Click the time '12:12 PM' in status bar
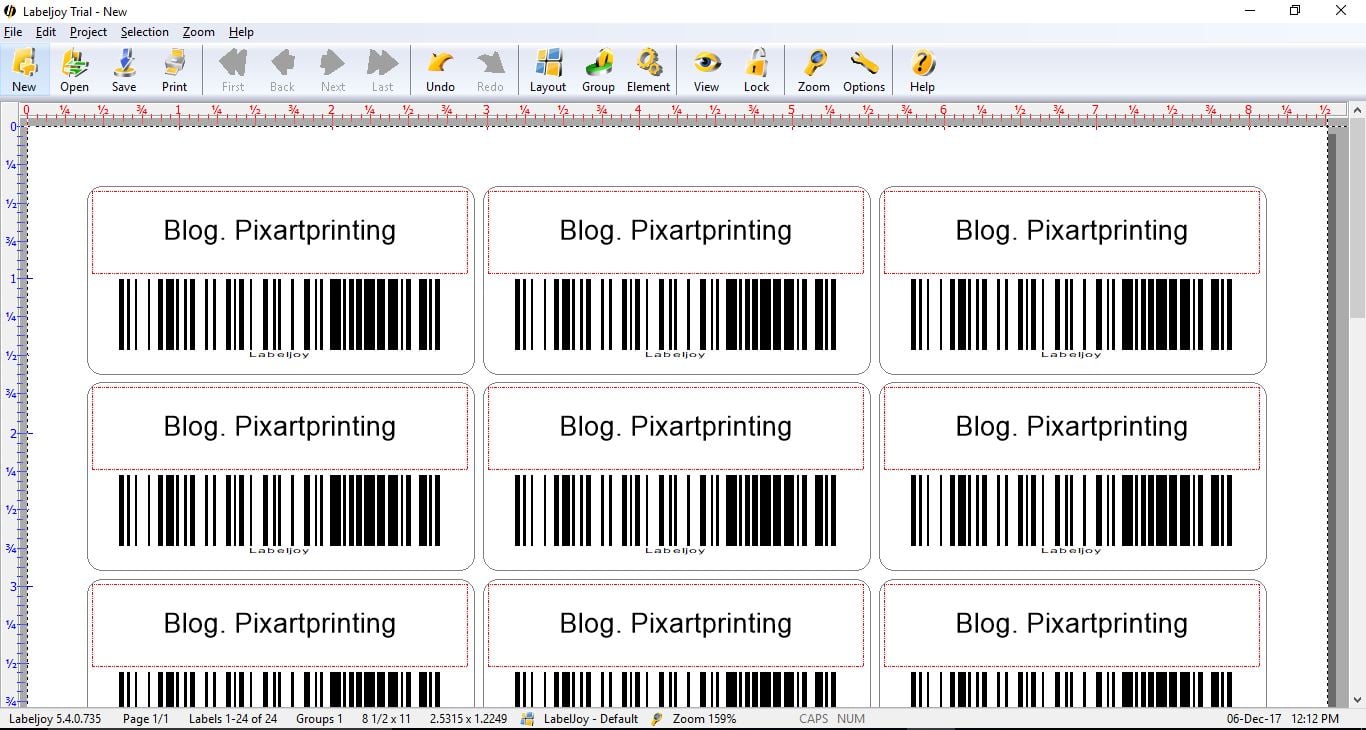The image size is (1366, 730). point(1315,719)
